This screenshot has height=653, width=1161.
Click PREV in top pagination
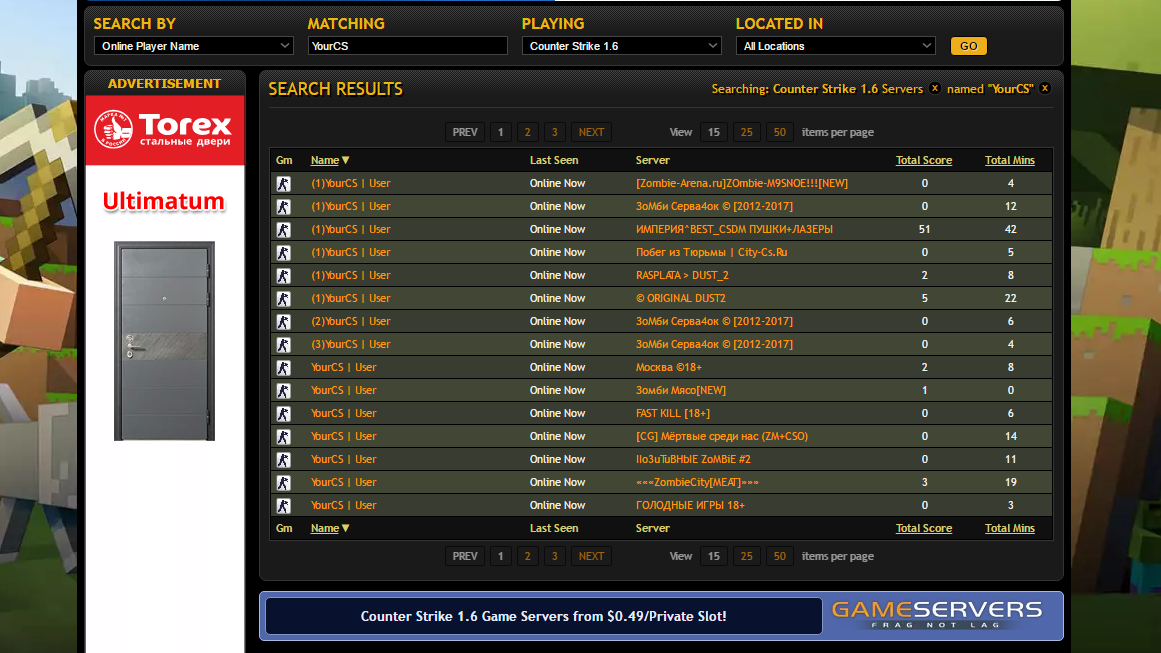465,132
